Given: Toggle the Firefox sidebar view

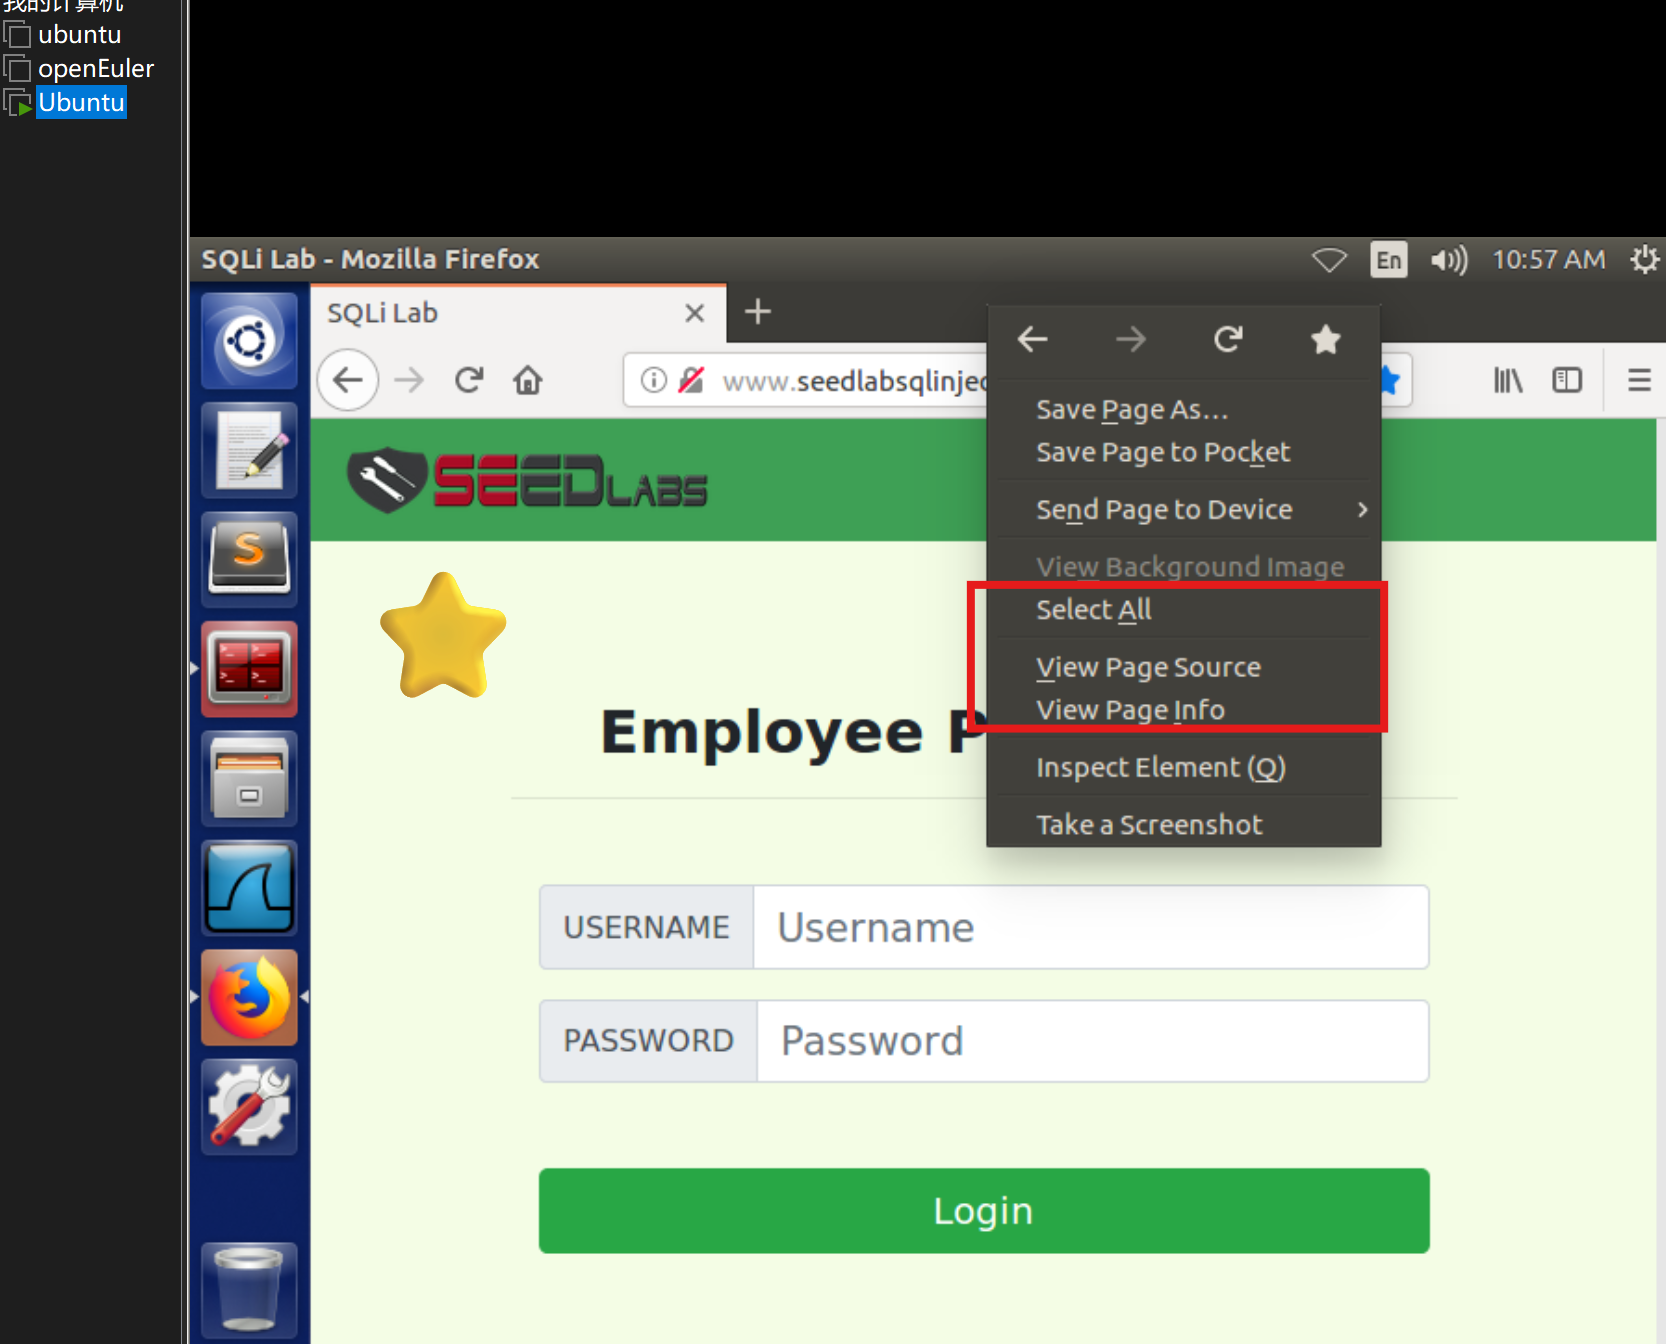Looking at the screenshot, I should pyautogui.click(x=1567, y=380).
